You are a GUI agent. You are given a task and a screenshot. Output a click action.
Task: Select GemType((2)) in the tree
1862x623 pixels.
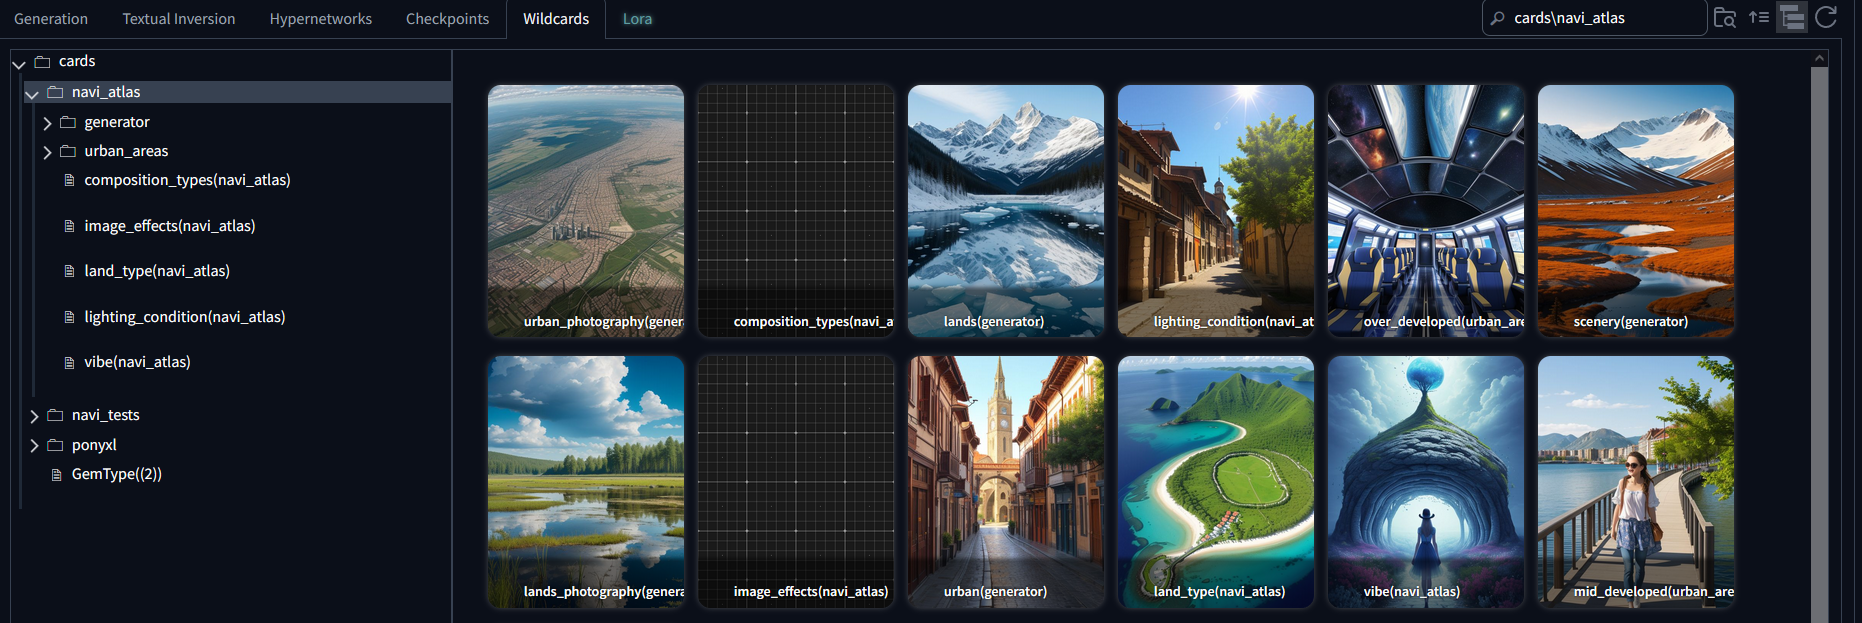[117, 474]
